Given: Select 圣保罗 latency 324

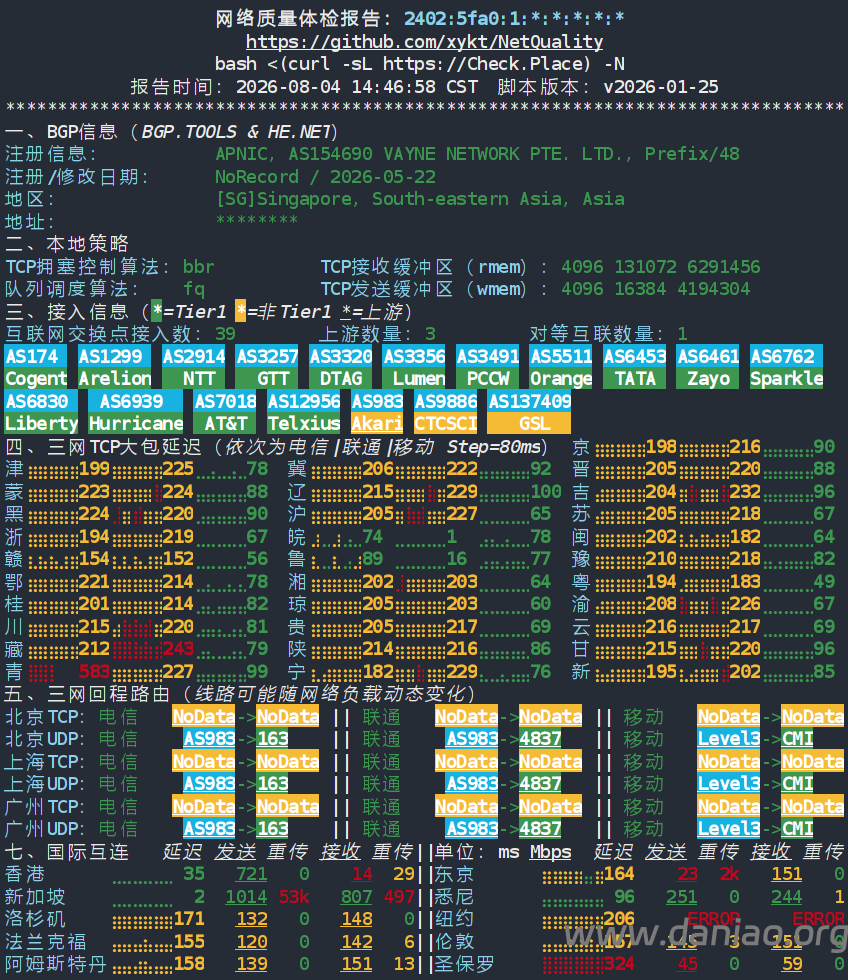Looking at the screenshot, I should pyautogui.click(x=619, y=964).
